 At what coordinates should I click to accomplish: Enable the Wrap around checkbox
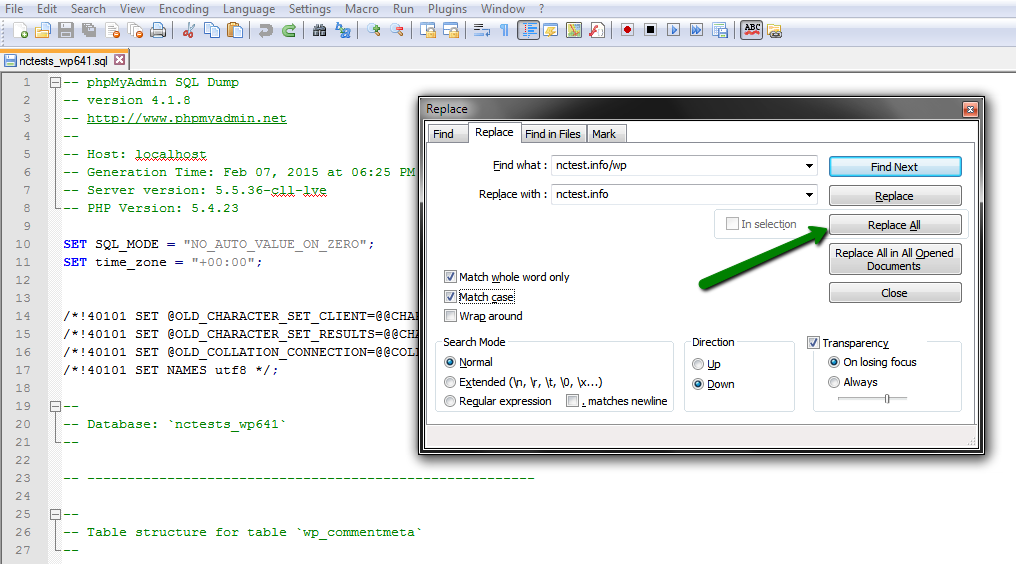click(451, 316)
